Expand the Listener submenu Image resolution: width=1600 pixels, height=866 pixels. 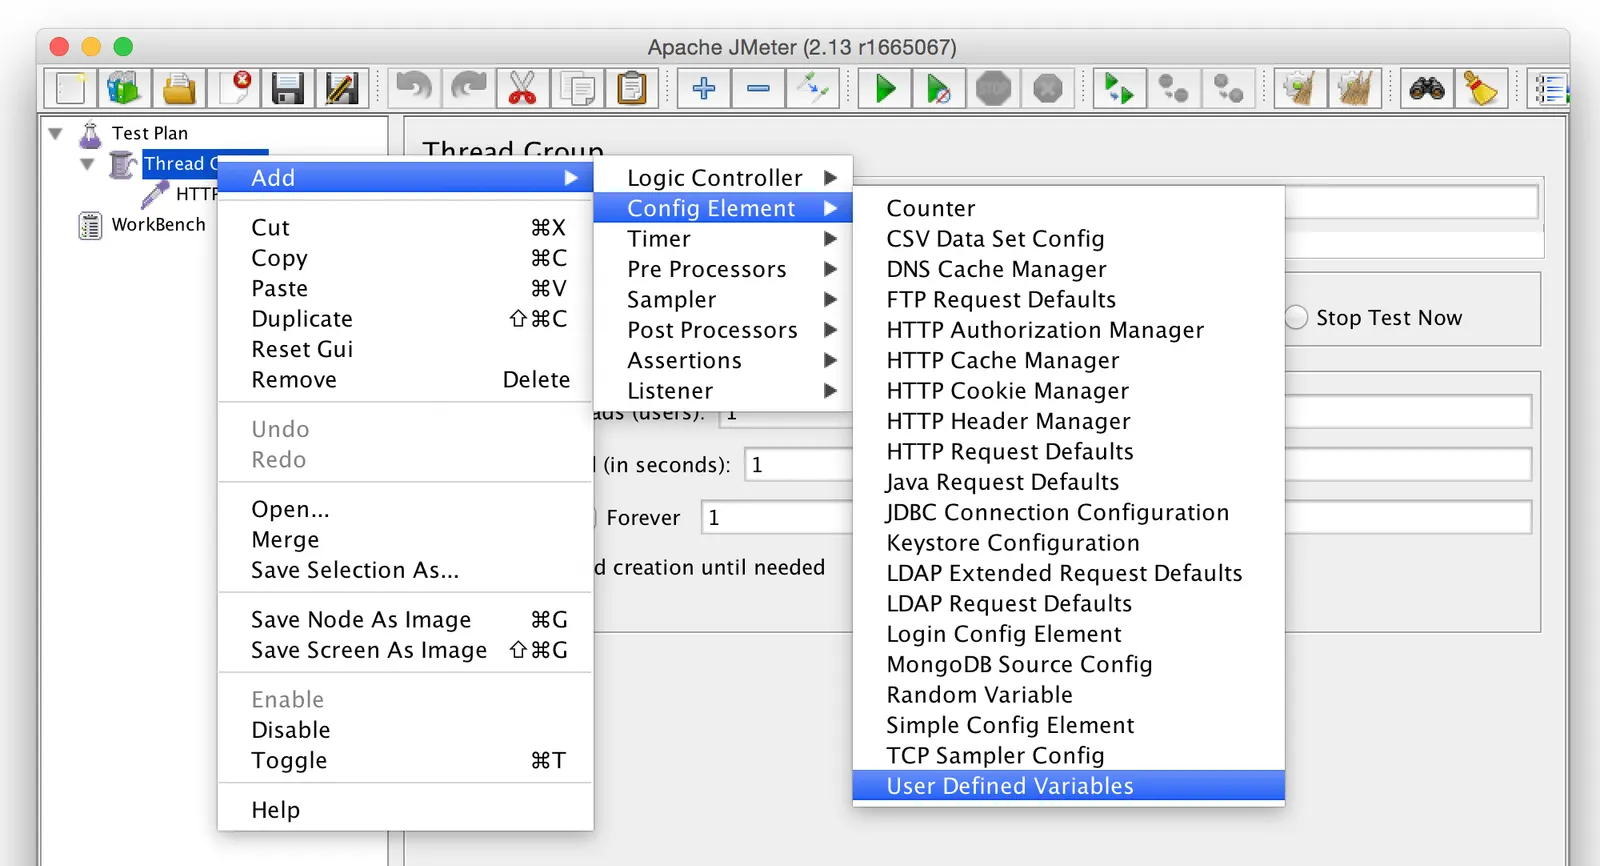pos(722,391)
